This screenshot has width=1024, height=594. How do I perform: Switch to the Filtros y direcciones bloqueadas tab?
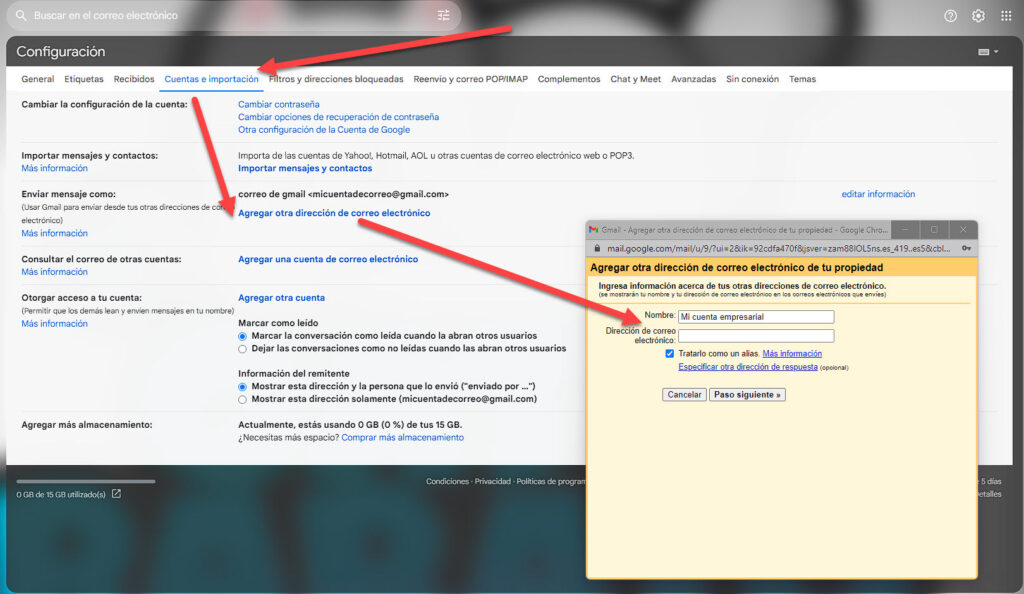tap(336, 79)
